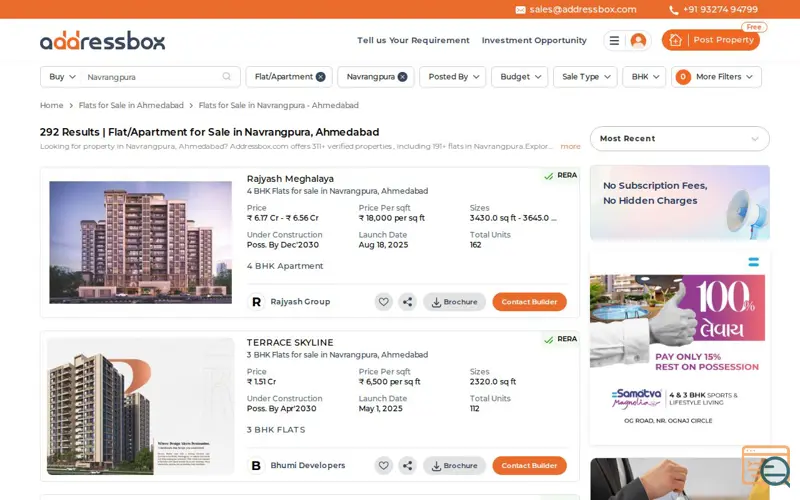Click Flats for Sale in Navrangpura breadcrumb
This screenshot has width=800, height=500.
click(279, 105)
